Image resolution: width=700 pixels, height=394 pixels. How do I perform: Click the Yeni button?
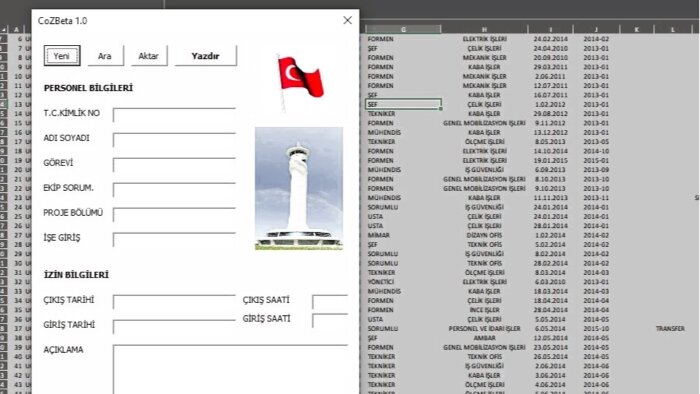pyautogui.click(x=62, y=56)
